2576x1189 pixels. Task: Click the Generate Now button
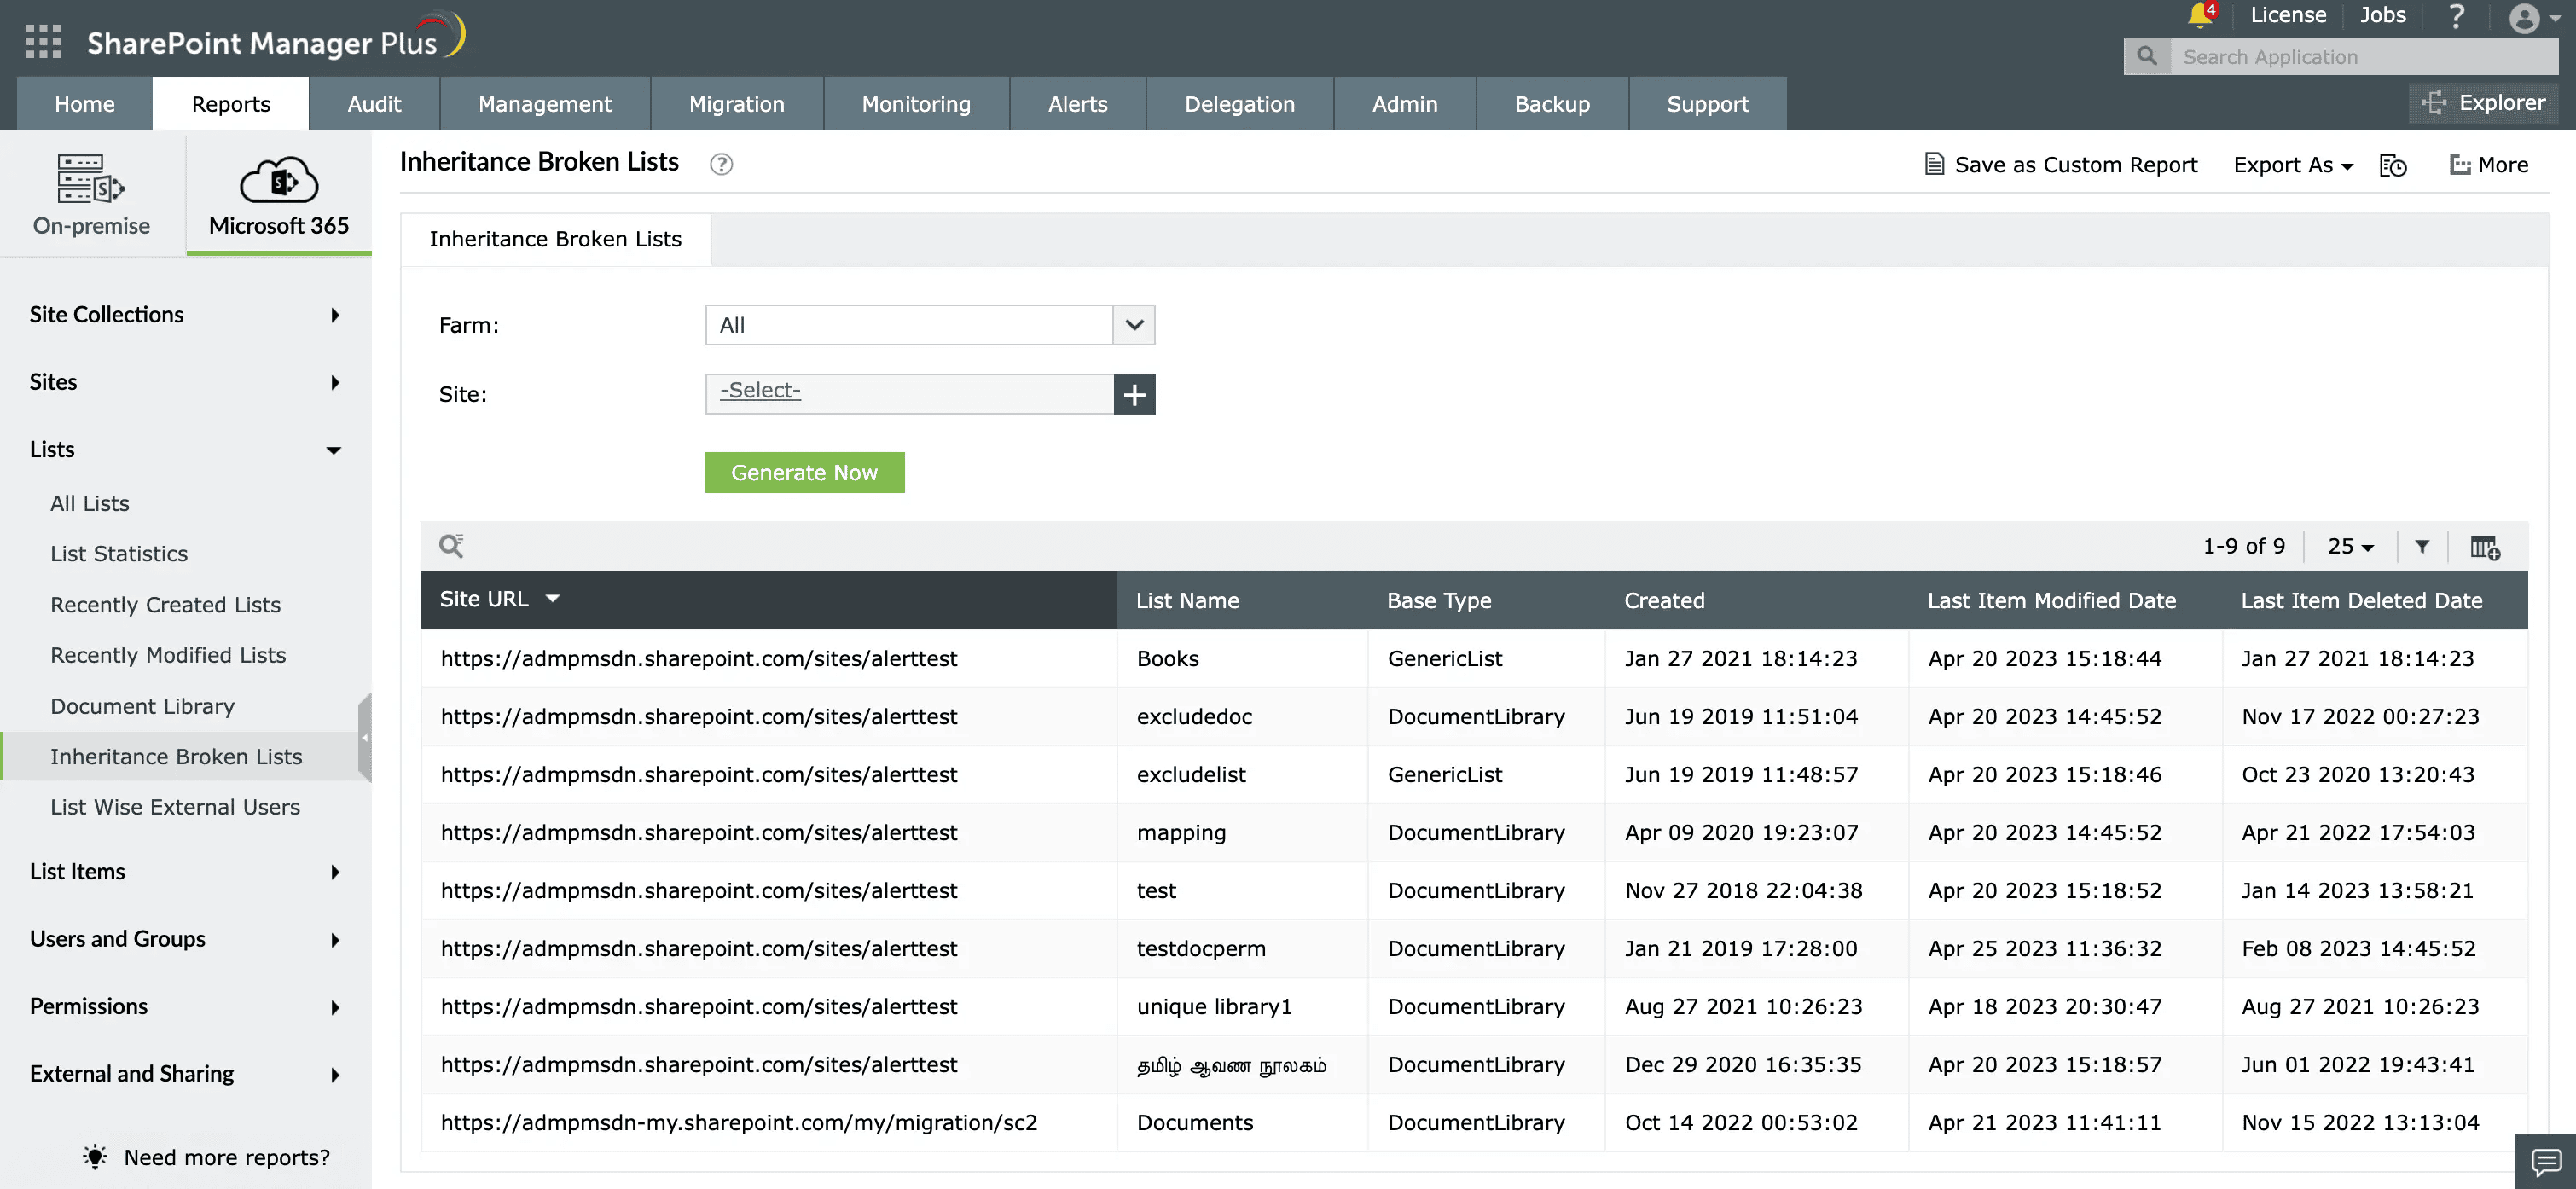pos(805,472)
